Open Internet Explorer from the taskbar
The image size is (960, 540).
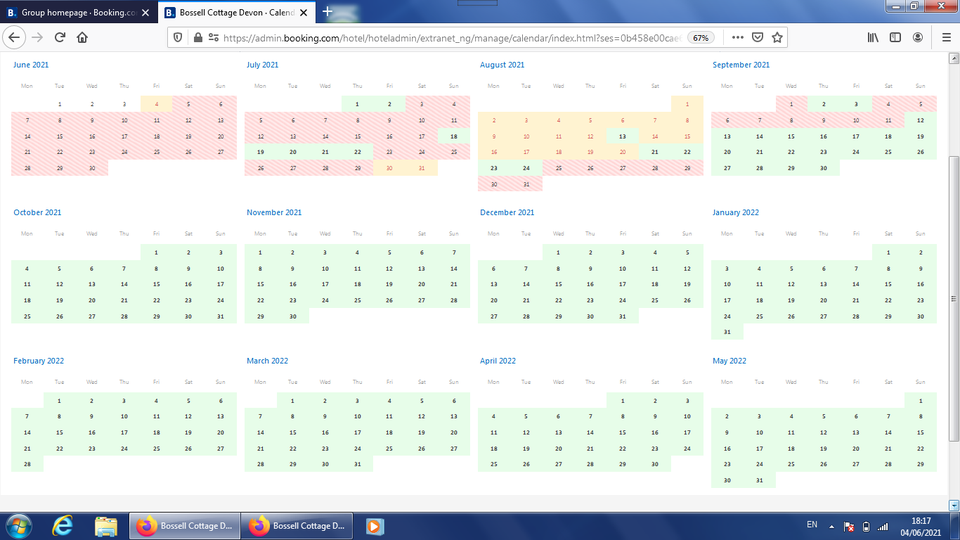point(64,525)
